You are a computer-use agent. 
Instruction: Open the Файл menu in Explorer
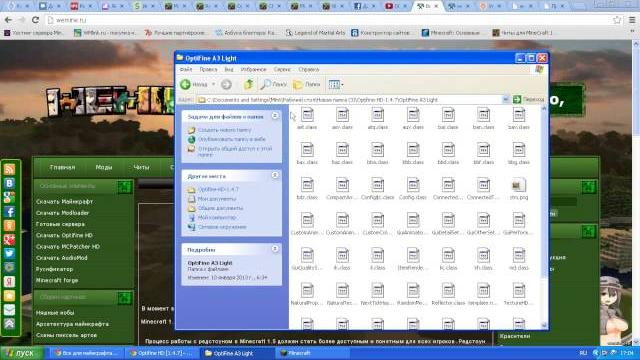click(x=186, y=69)
